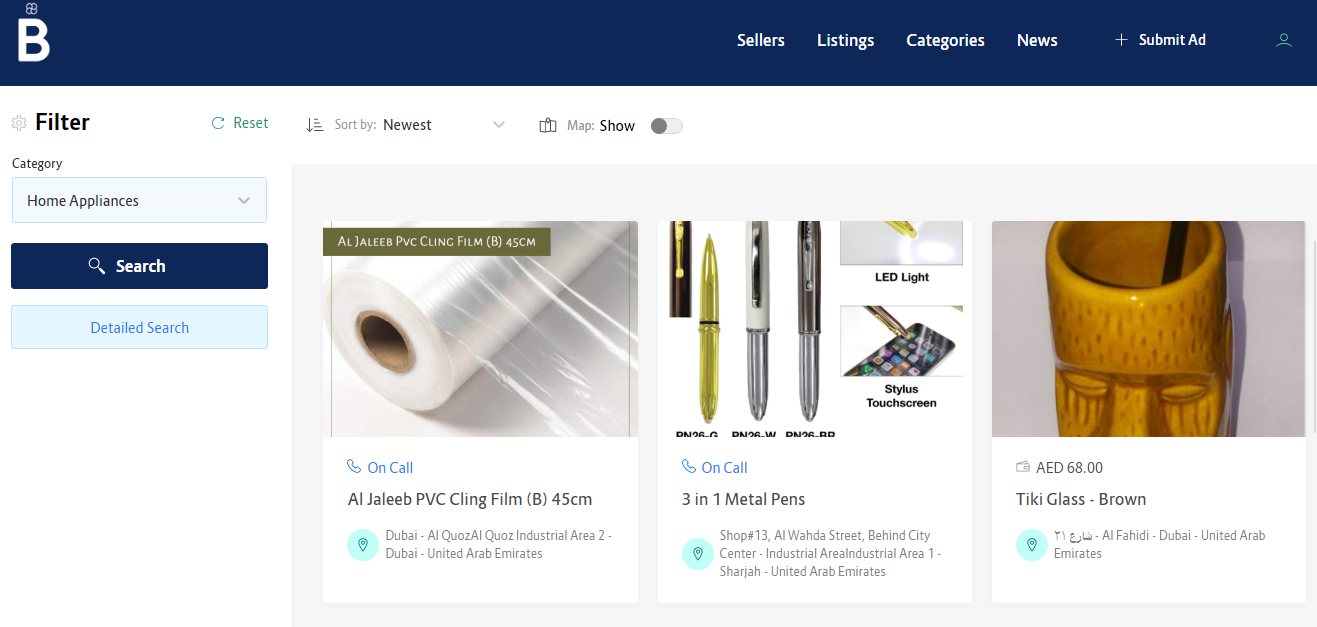Open 3 in 1 Metal Pens listing title
Viewport: 1317px width, 627px height.
(743, 499)
